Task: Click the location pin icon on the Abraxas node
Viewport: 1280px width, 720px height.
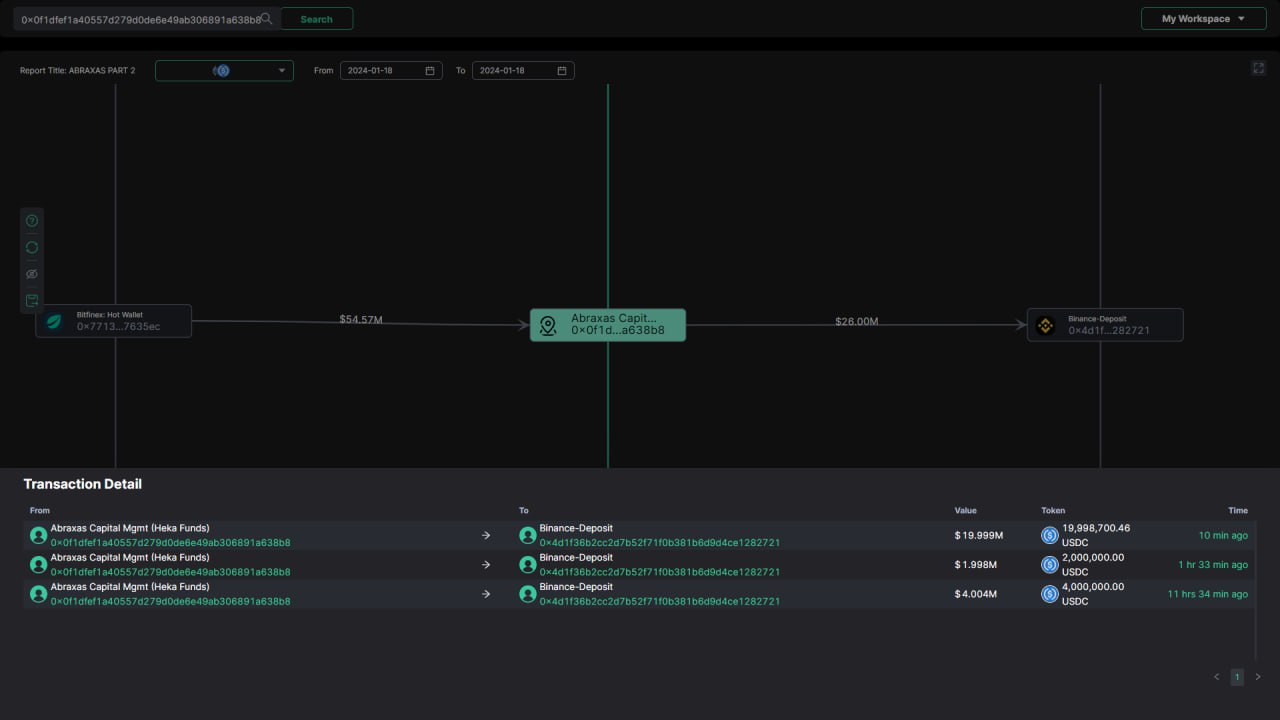Action: tap(547, 325)
